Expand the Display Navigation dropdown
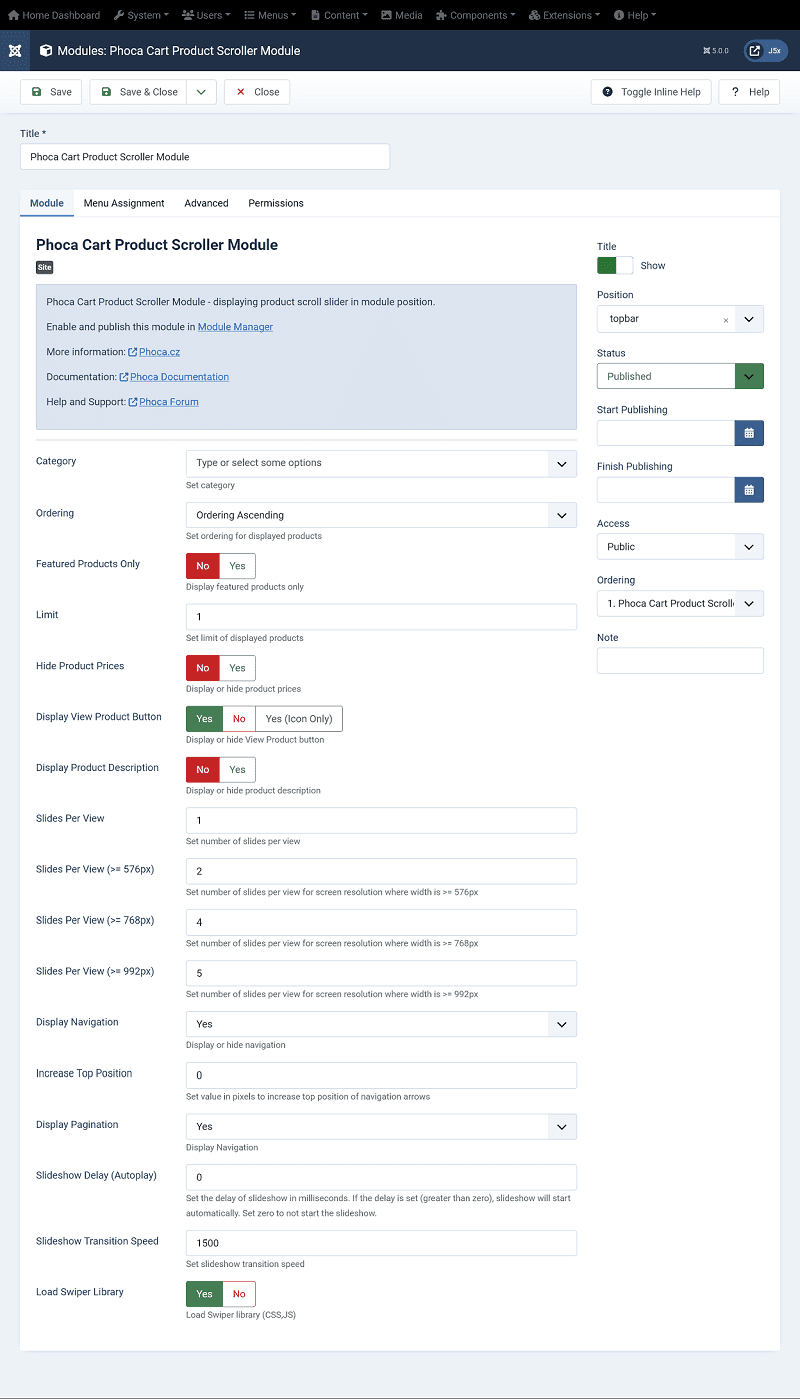This screenshot has height=1399, width=800. pyautogui.click(x=561, y=1024)
